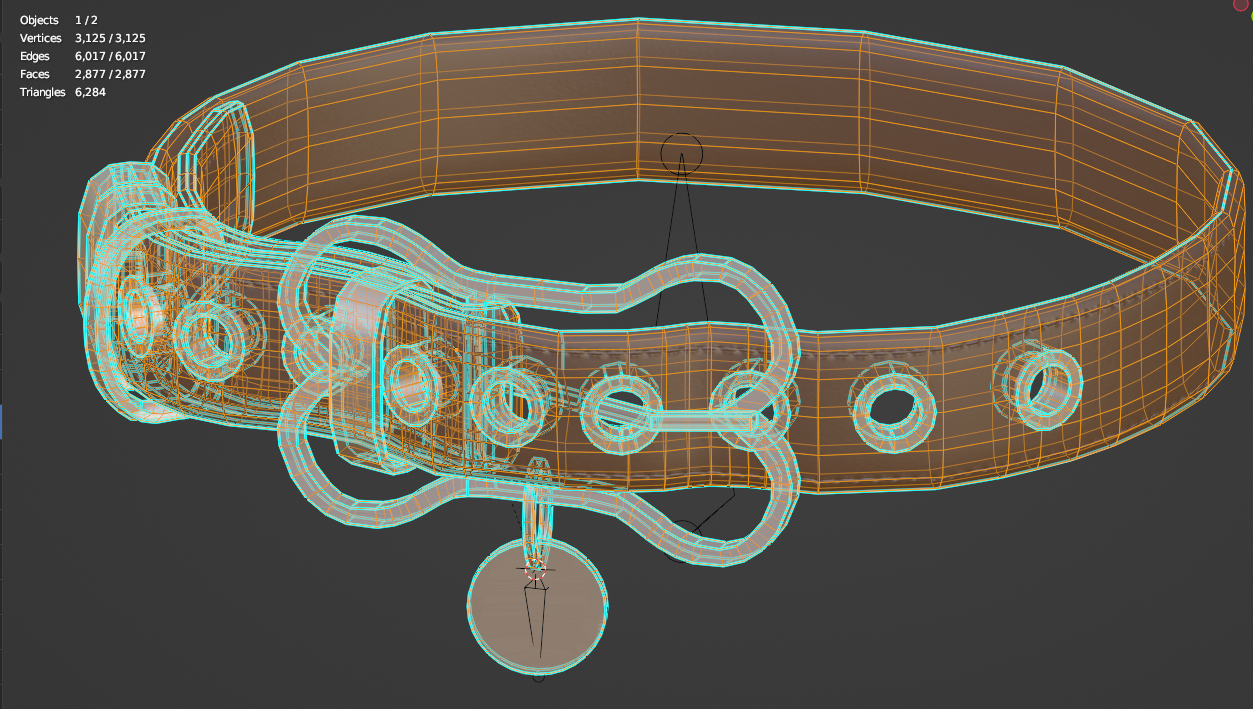Click the Edges statistic line
The height and width of the screenshot is (709, 1253).
[83, 56]
